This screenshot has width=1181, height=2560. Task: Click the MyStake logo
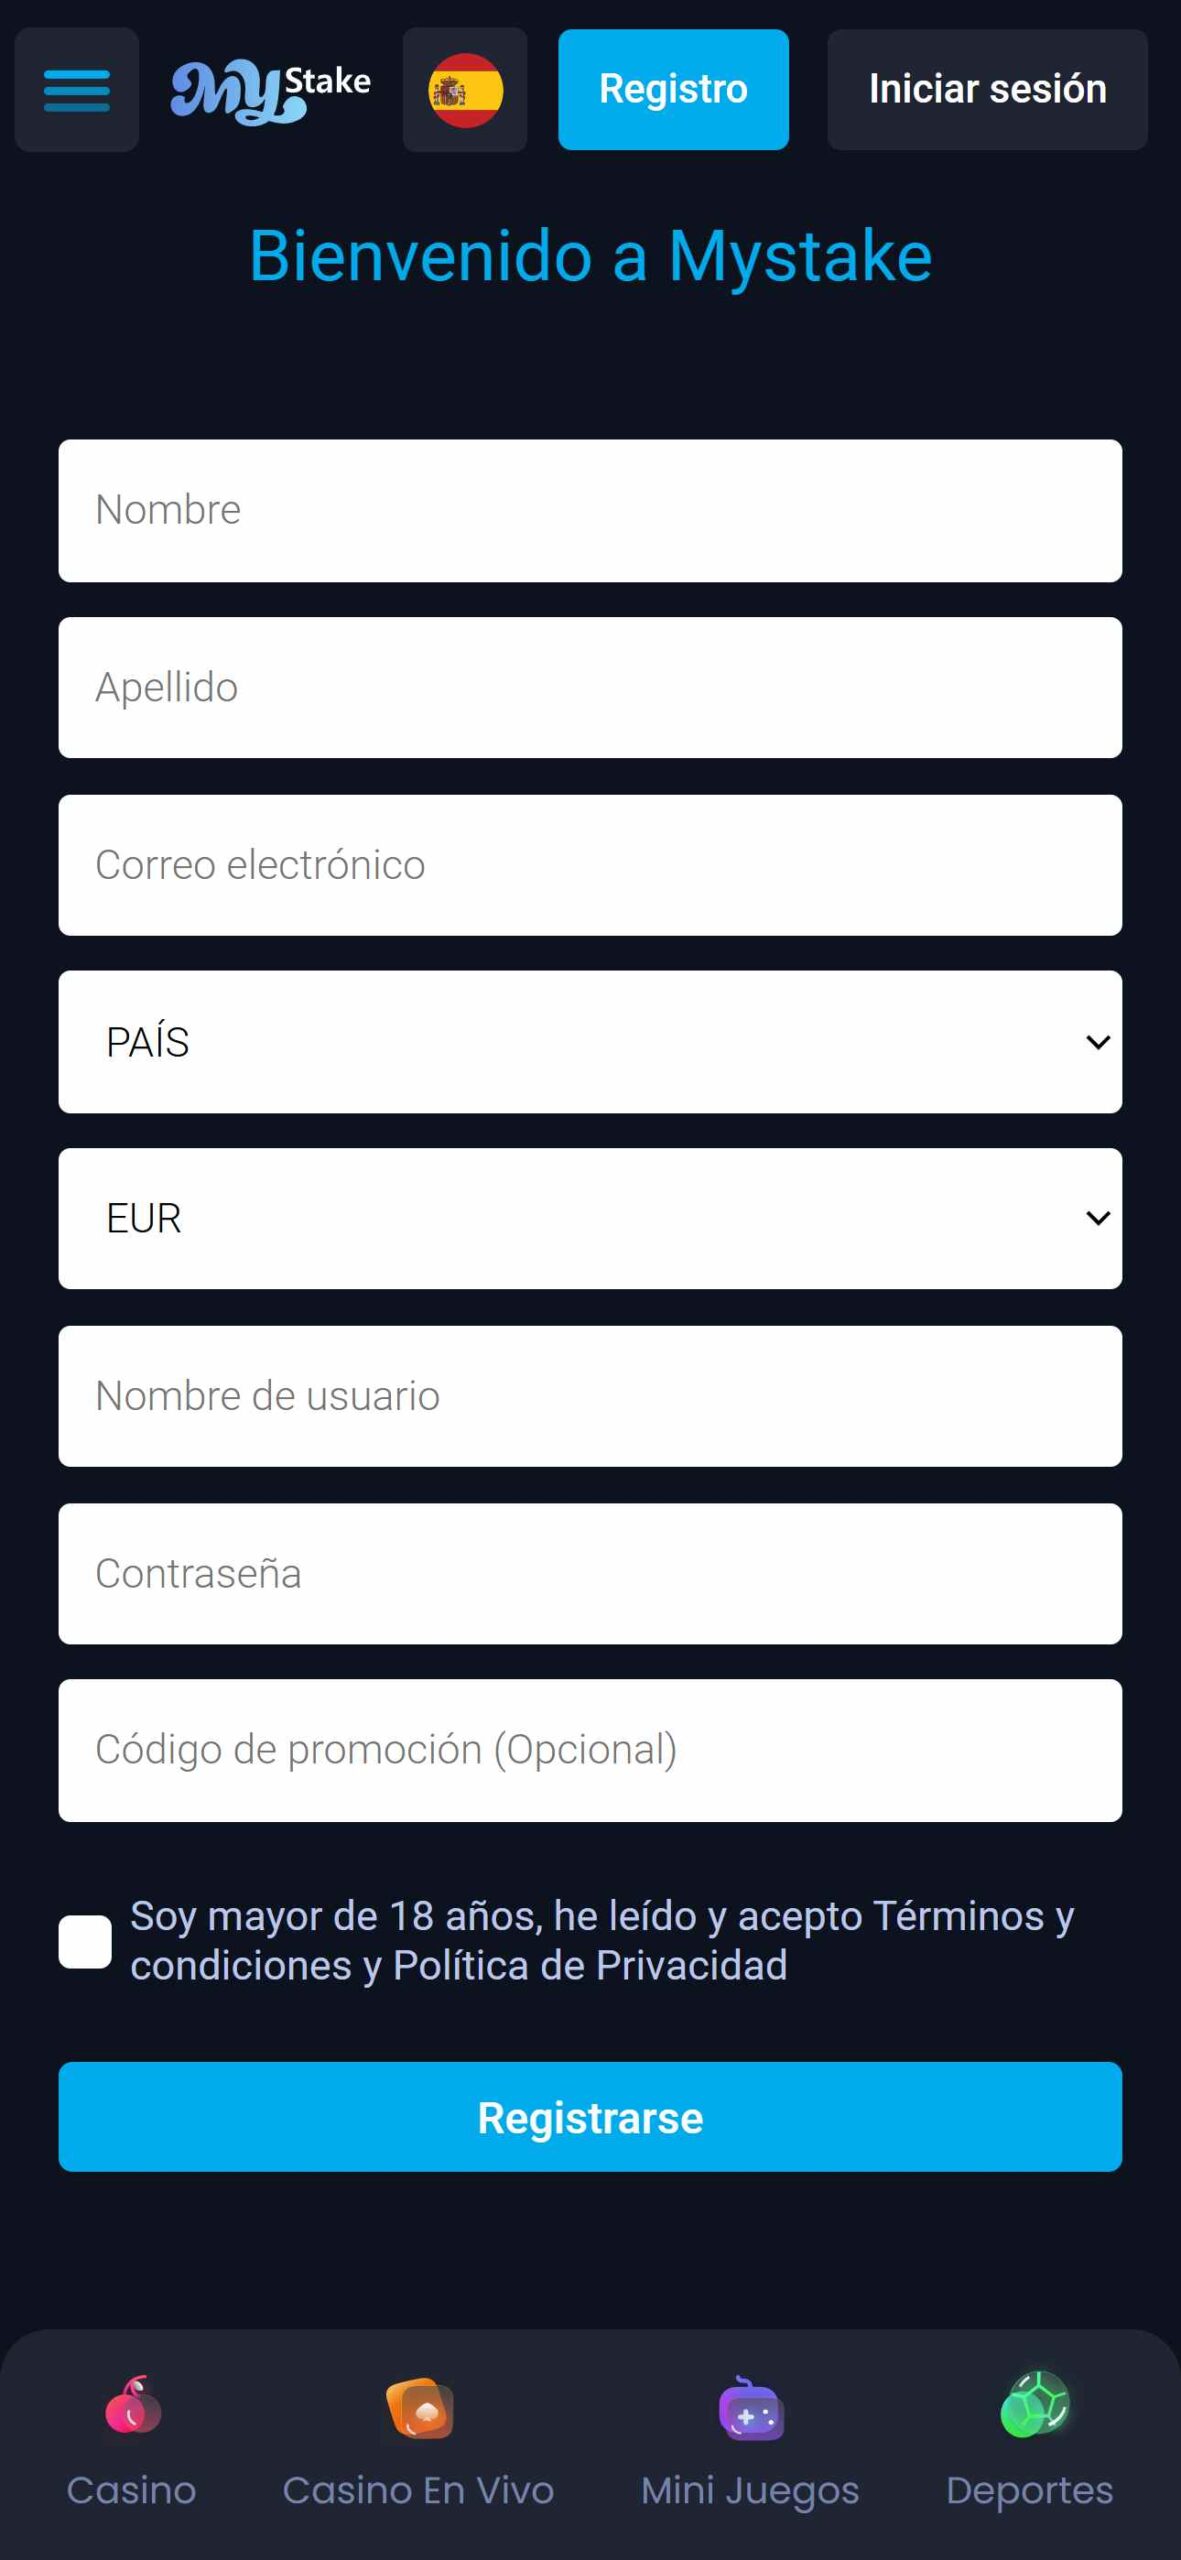270,92
